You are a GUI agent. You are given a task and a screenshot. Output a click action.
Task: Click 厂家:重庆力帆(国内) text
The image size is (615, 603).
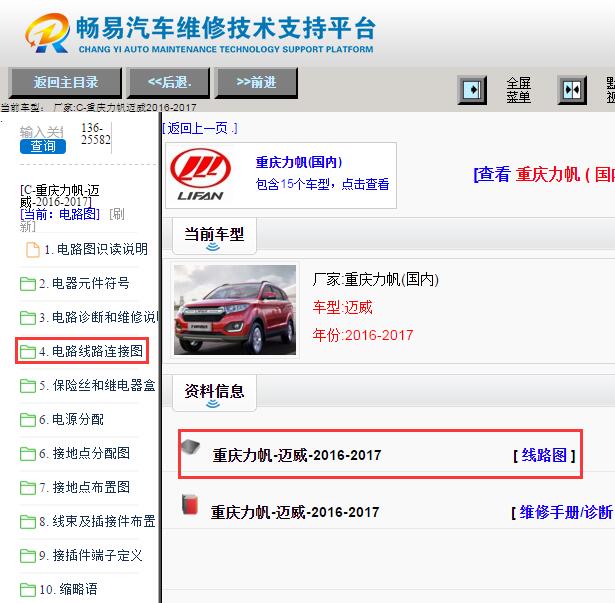[375, 280]
